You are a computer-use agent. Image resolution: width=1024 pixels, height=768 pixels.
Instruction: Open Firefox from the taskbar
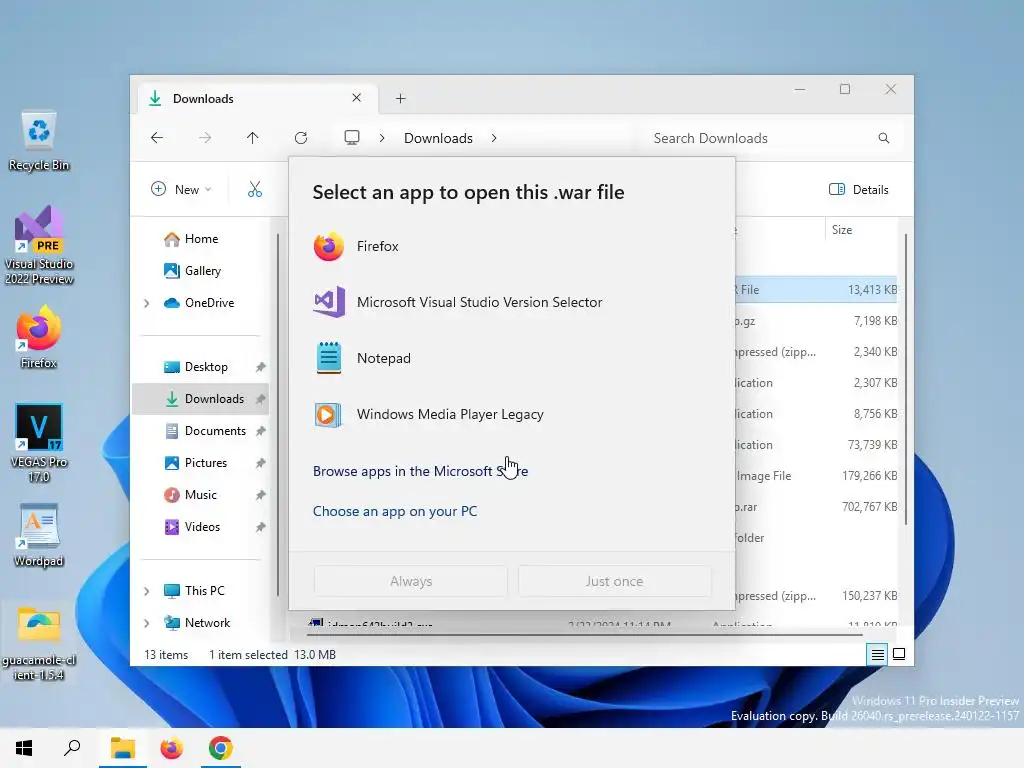tap(172, 748)
